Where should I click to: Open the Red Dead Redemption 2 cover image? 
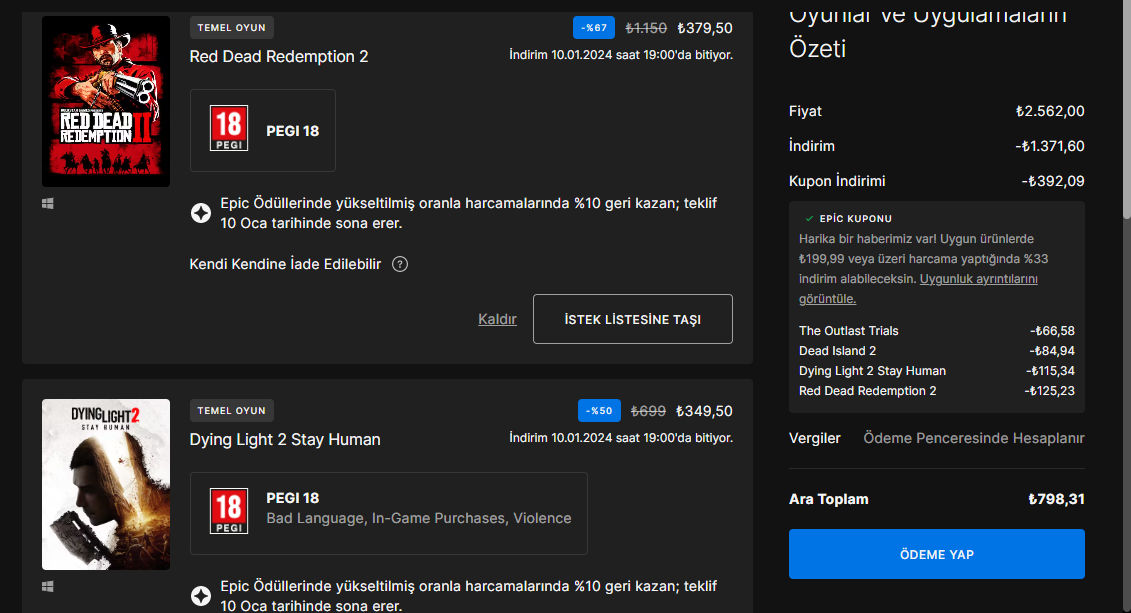(106, 101)
